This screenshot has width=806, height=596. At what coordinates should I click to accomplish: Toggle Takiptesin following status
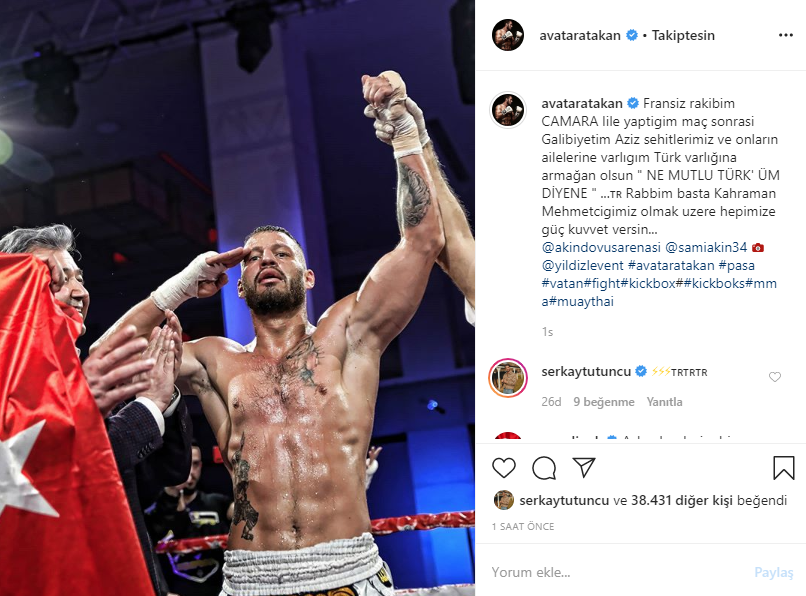(x=683, y=35)
